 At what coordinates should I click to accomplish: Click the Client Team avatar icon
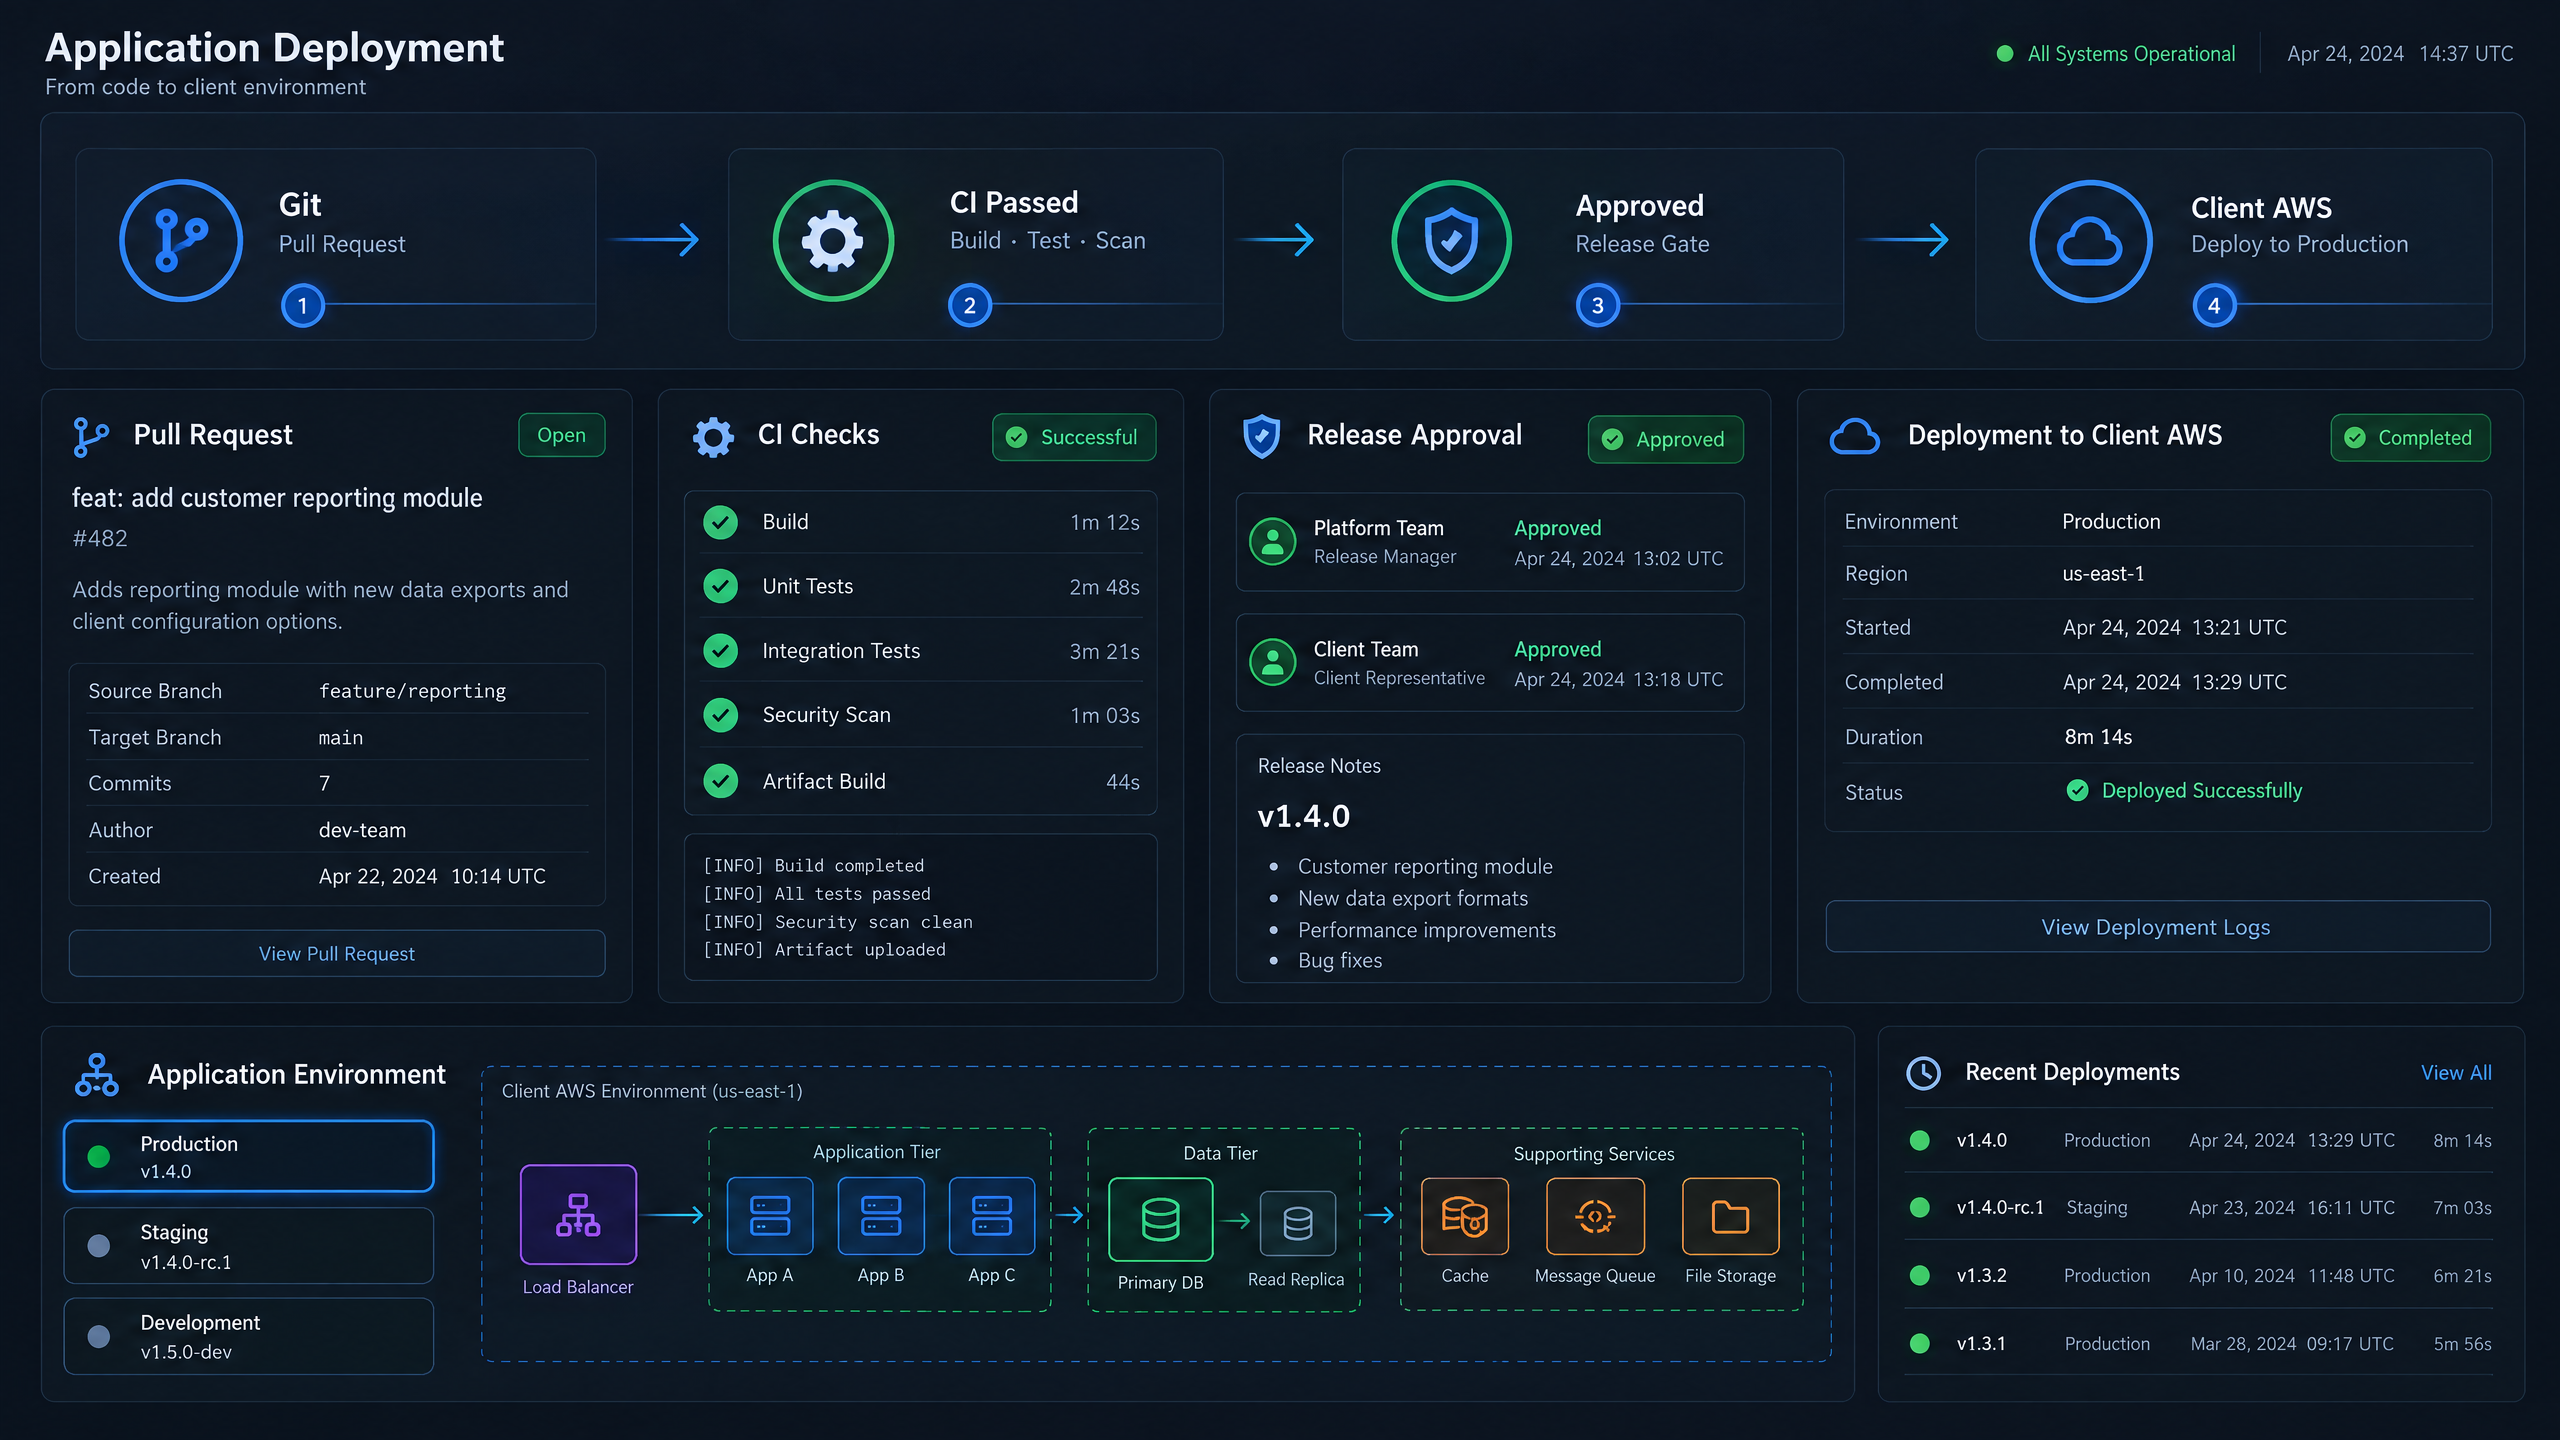[x=1273, y=662]
